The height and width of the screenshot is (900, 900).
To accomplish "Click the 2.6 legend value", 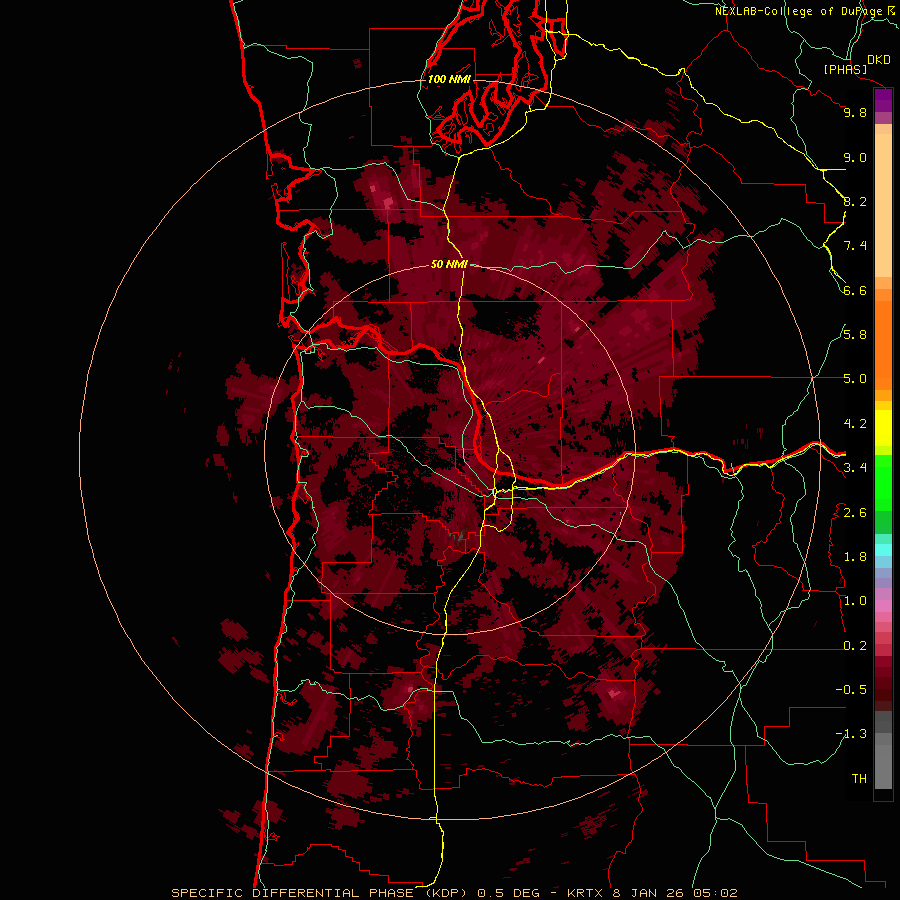I will point(855,513).
